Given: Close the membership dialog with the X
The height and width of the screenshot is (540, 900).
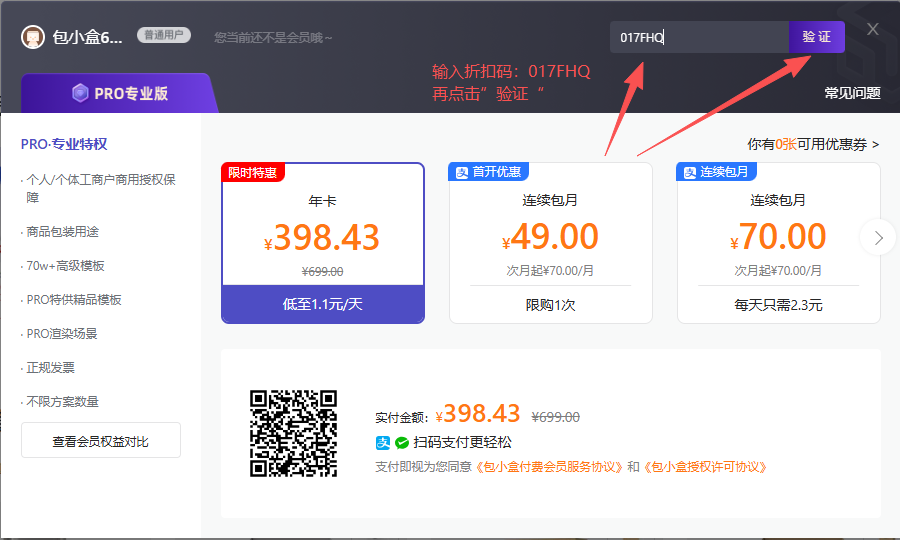Looking at the screenshot, I should (872, 29).
